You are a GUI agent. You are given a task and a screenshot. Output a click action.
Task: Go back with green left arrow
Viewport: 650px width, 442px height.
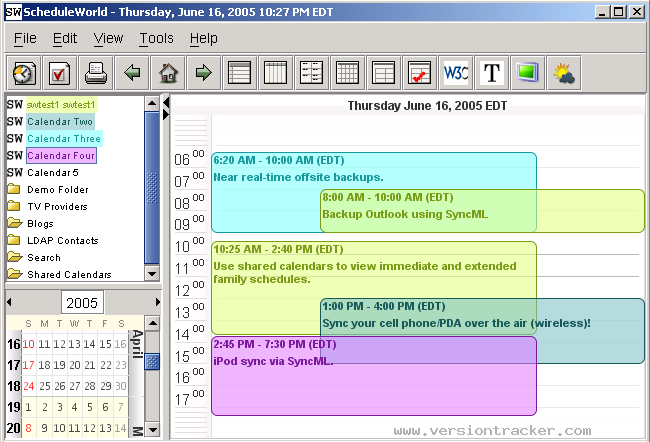pos(132,73)
